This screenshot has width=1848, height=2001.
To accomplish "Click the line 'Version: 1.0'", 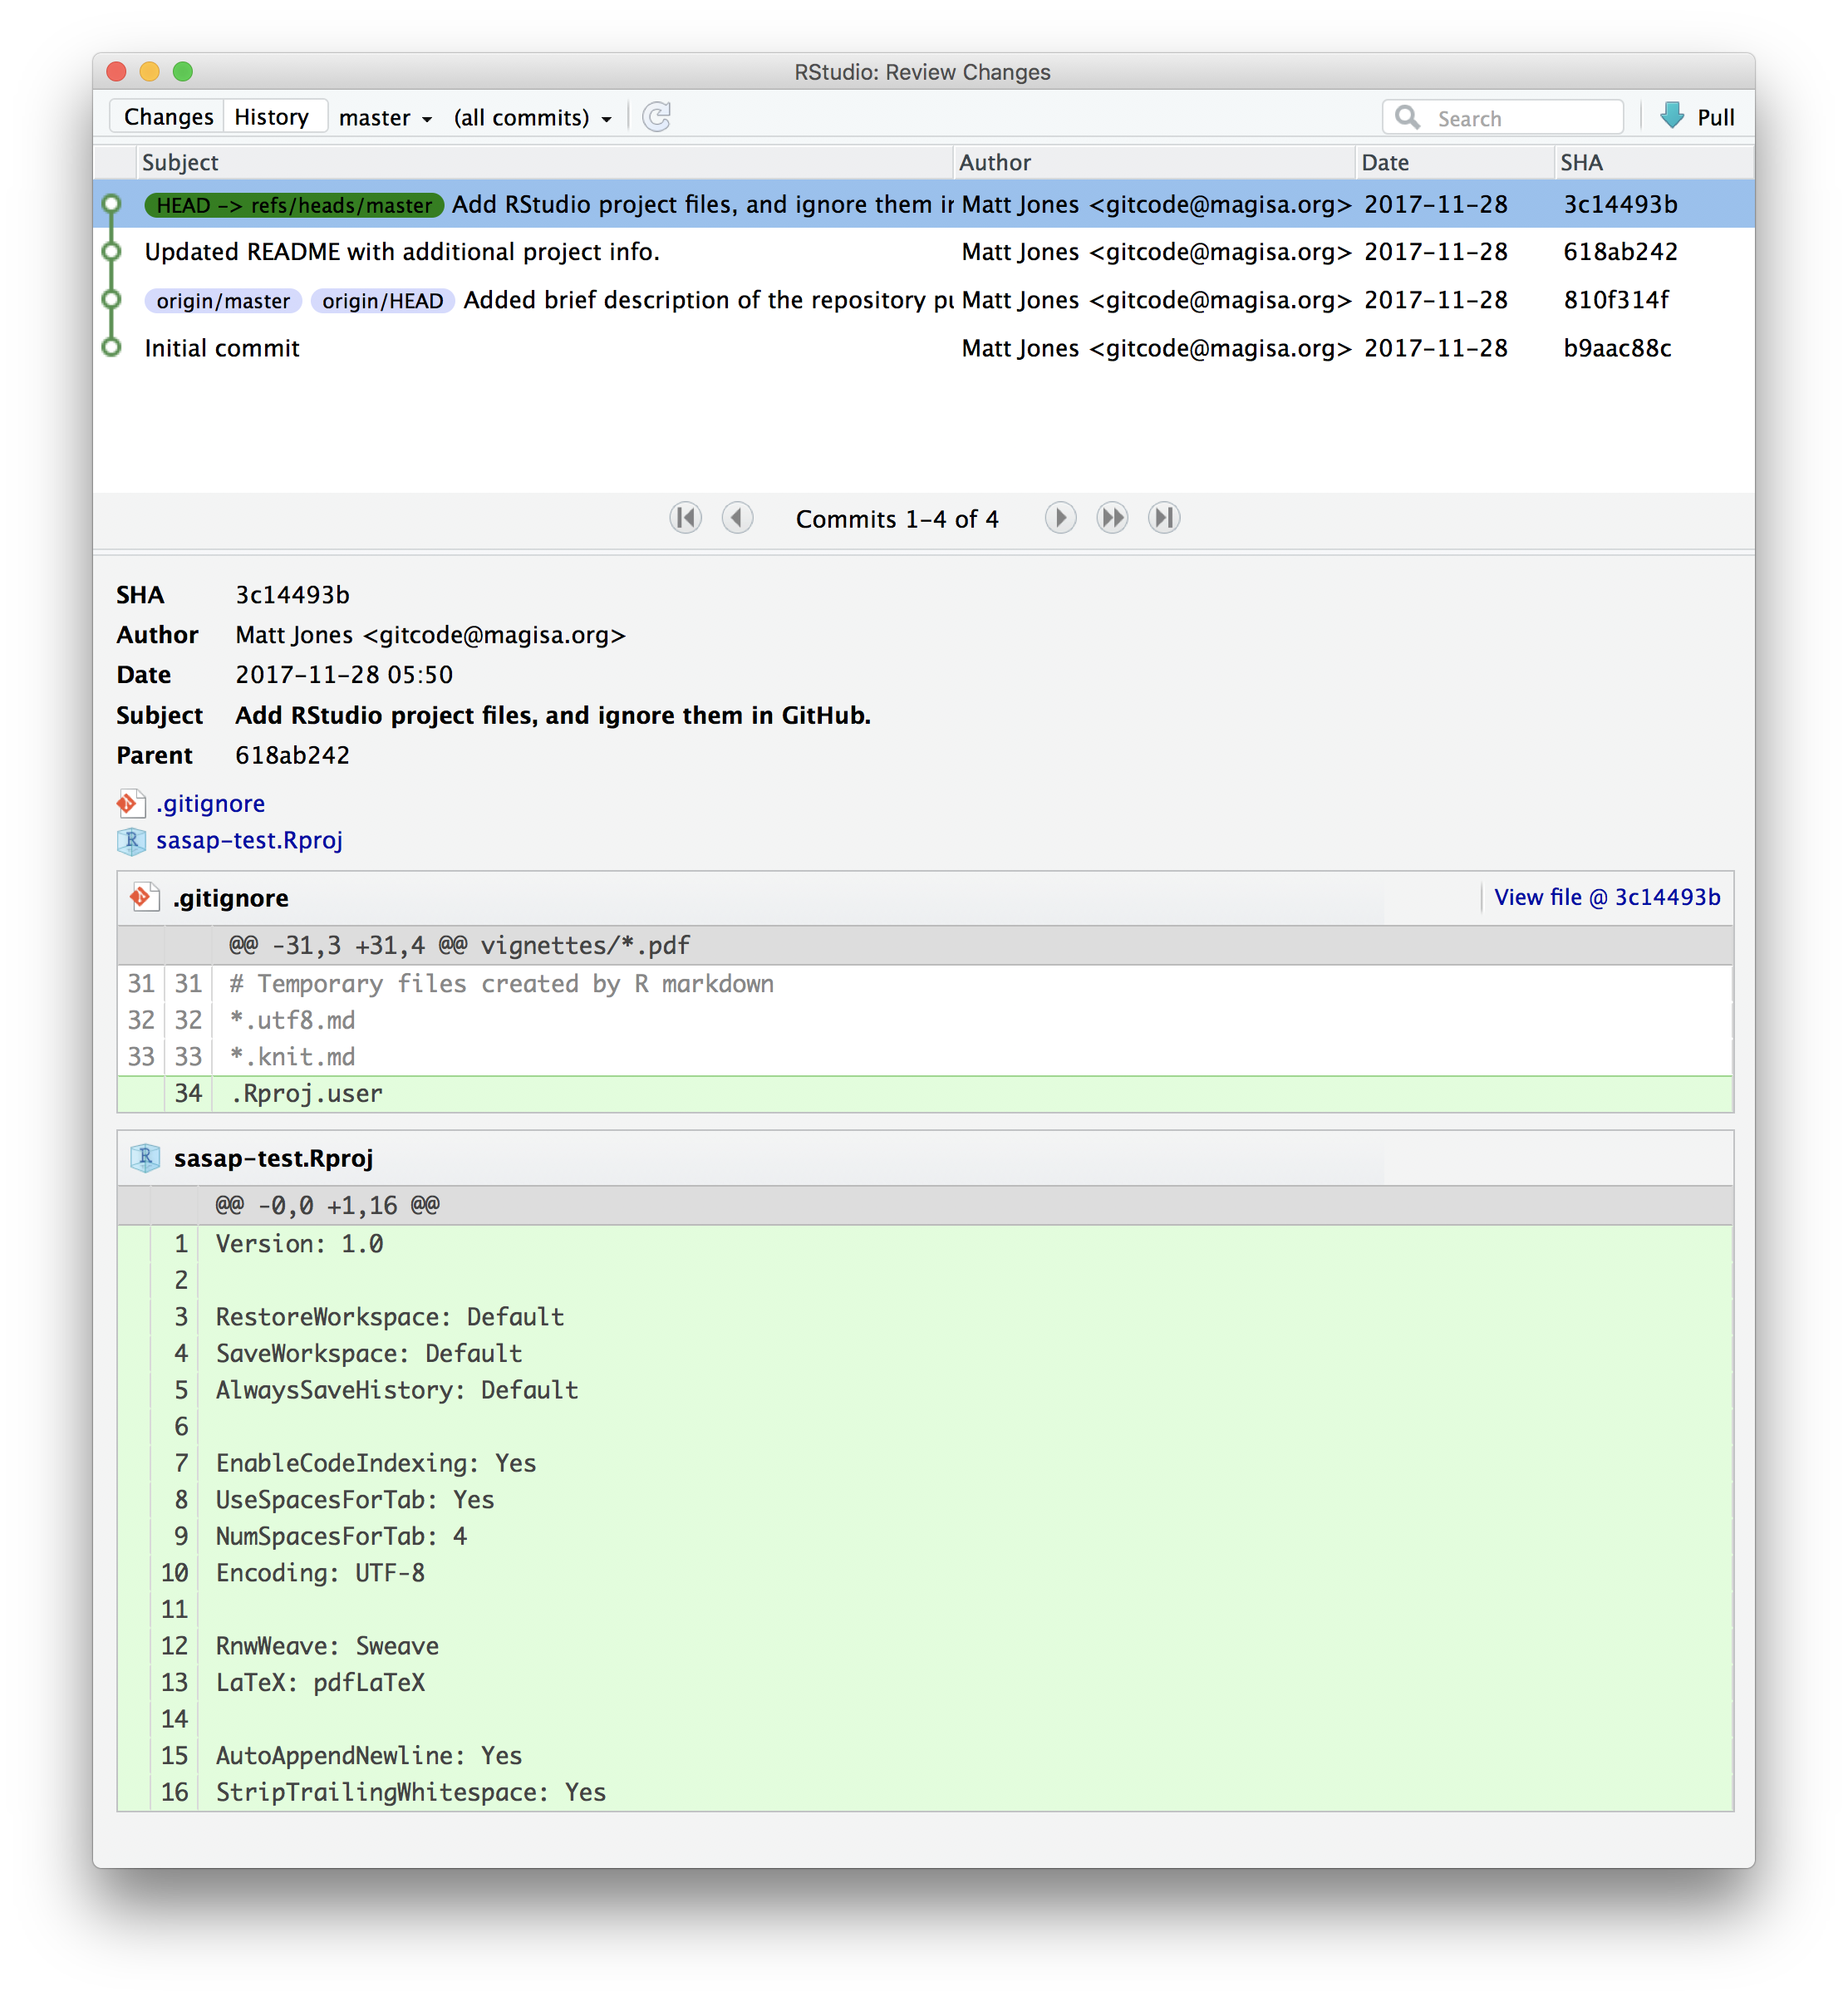I will pyautogui.click(x=925, y=1244).
